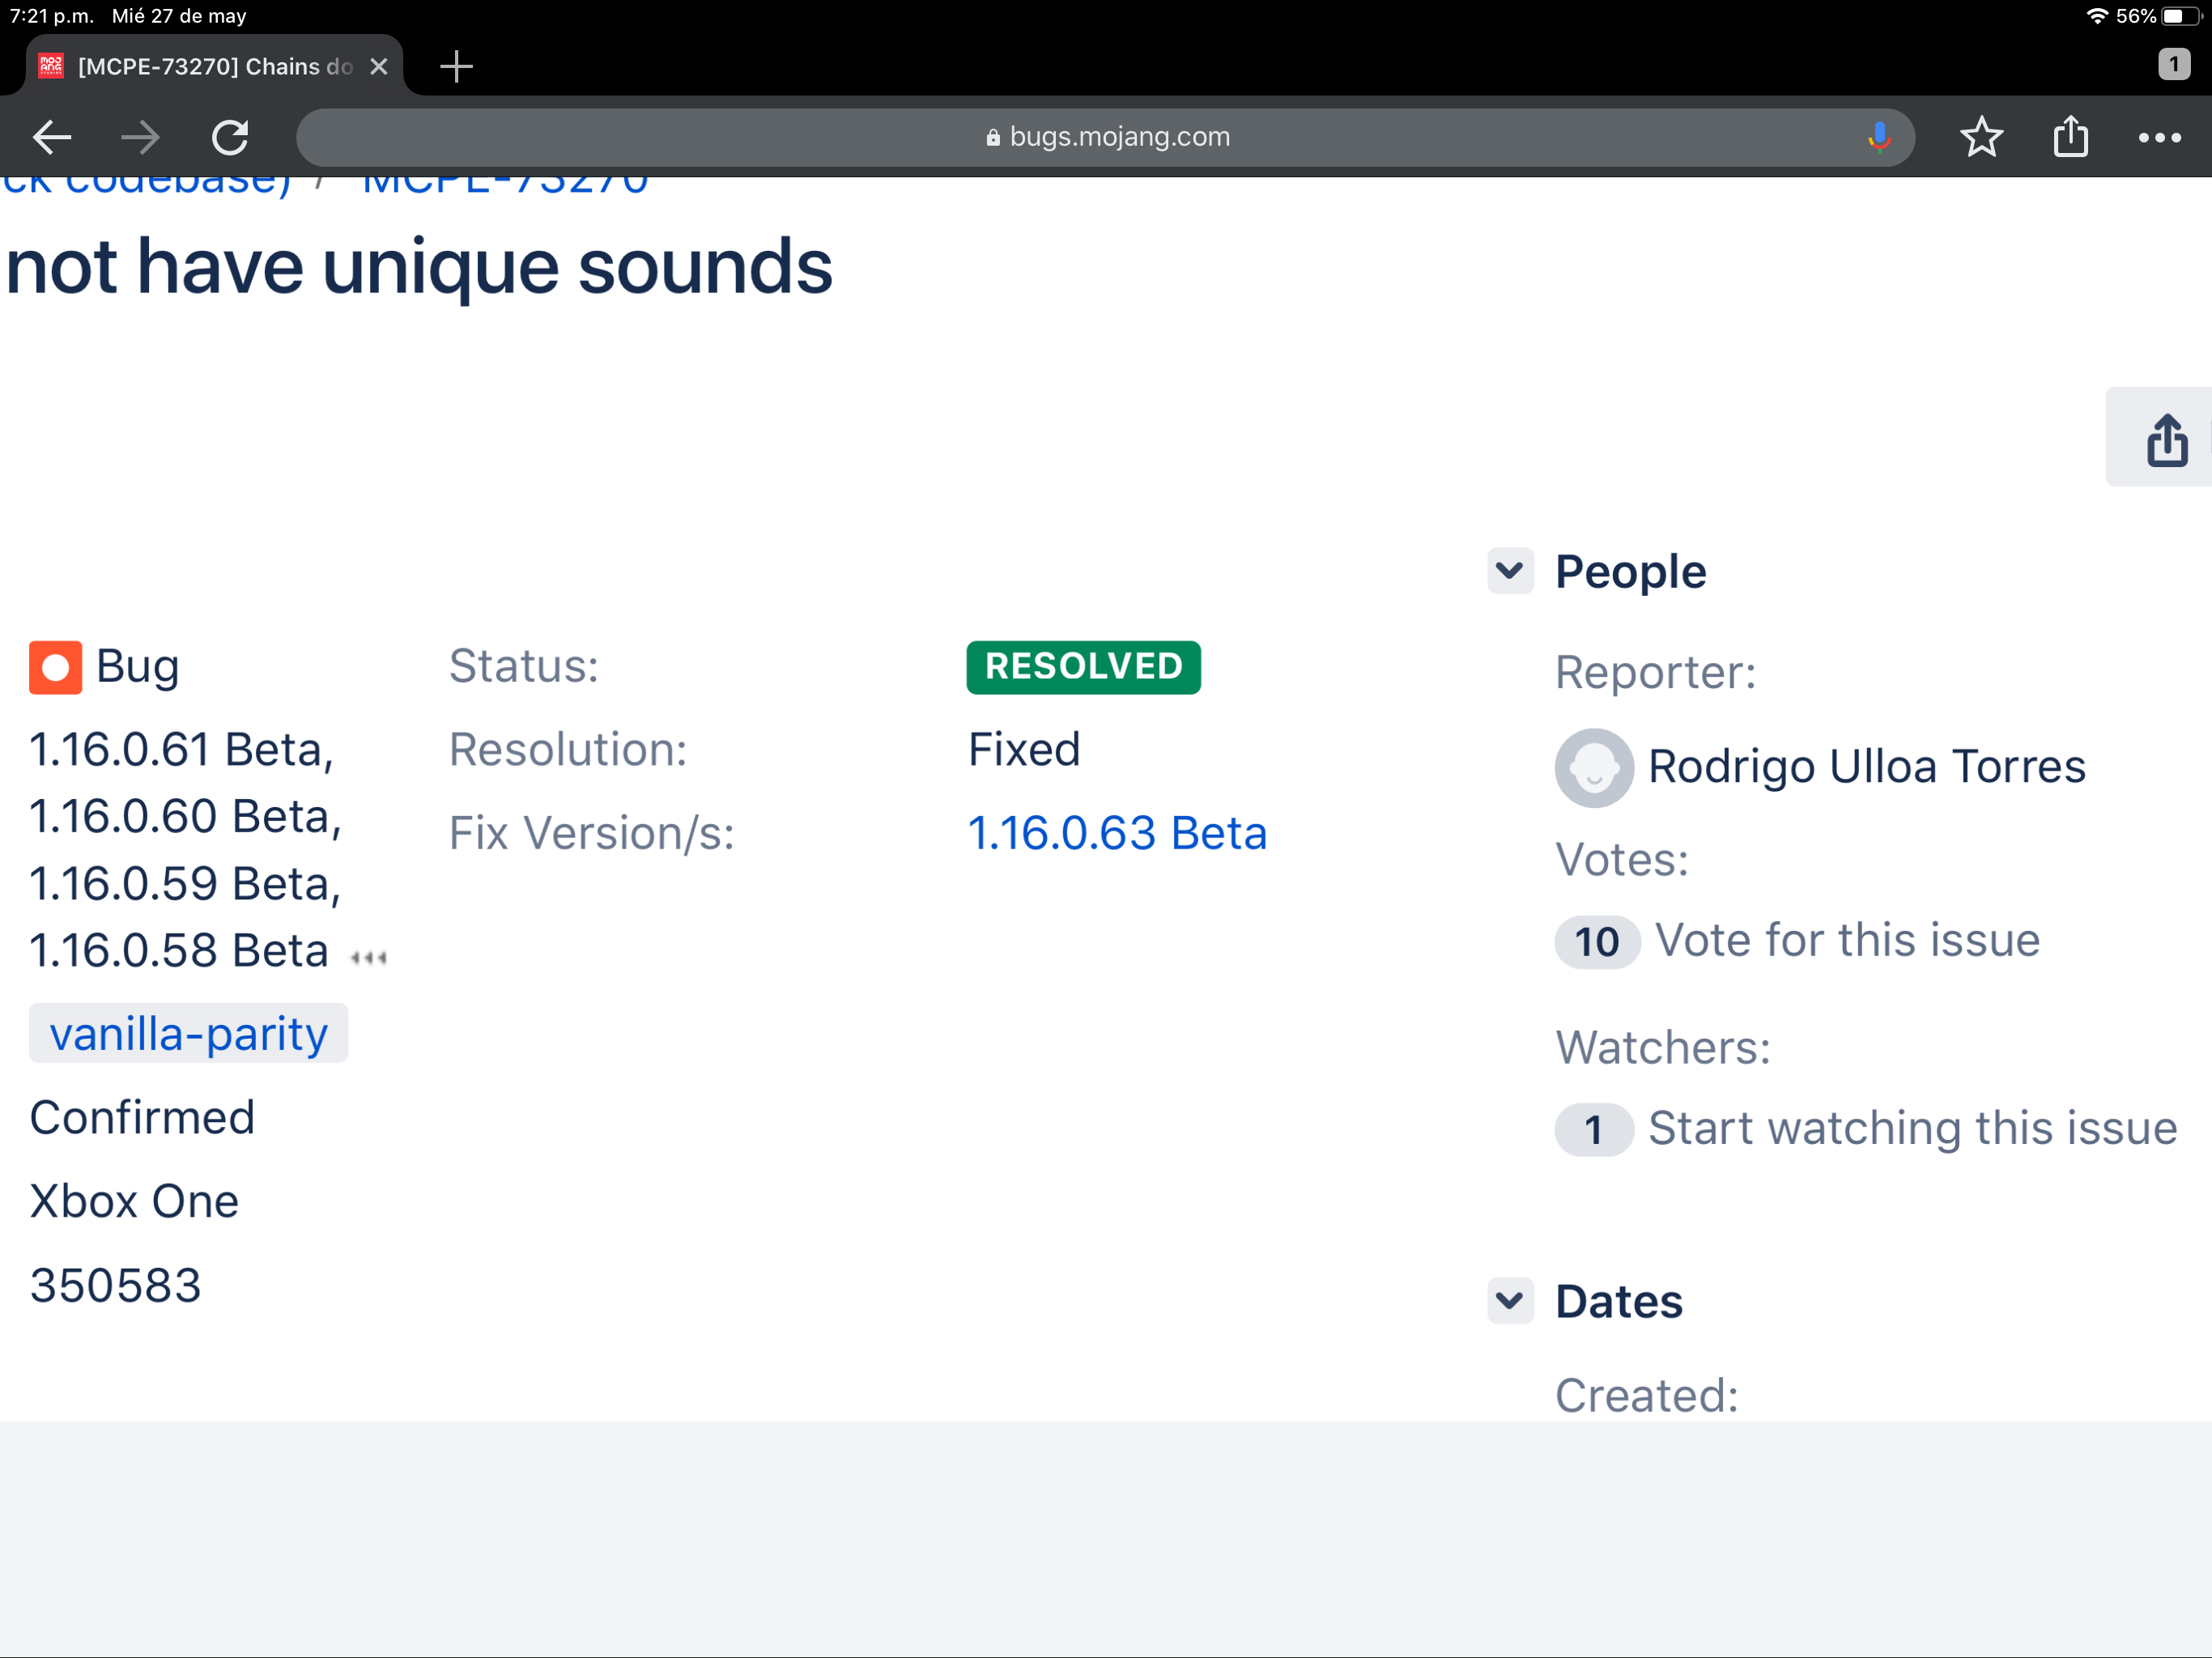Open the tab count switcher
Viewport: 2212px width, 1658px height.
2173,65
